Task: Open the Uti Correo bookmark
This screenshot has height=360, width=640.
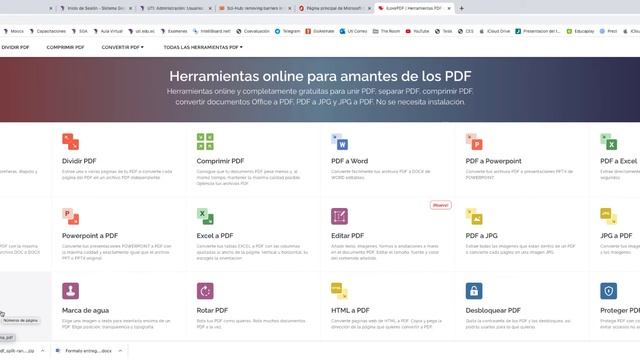Action: [353, 31]
